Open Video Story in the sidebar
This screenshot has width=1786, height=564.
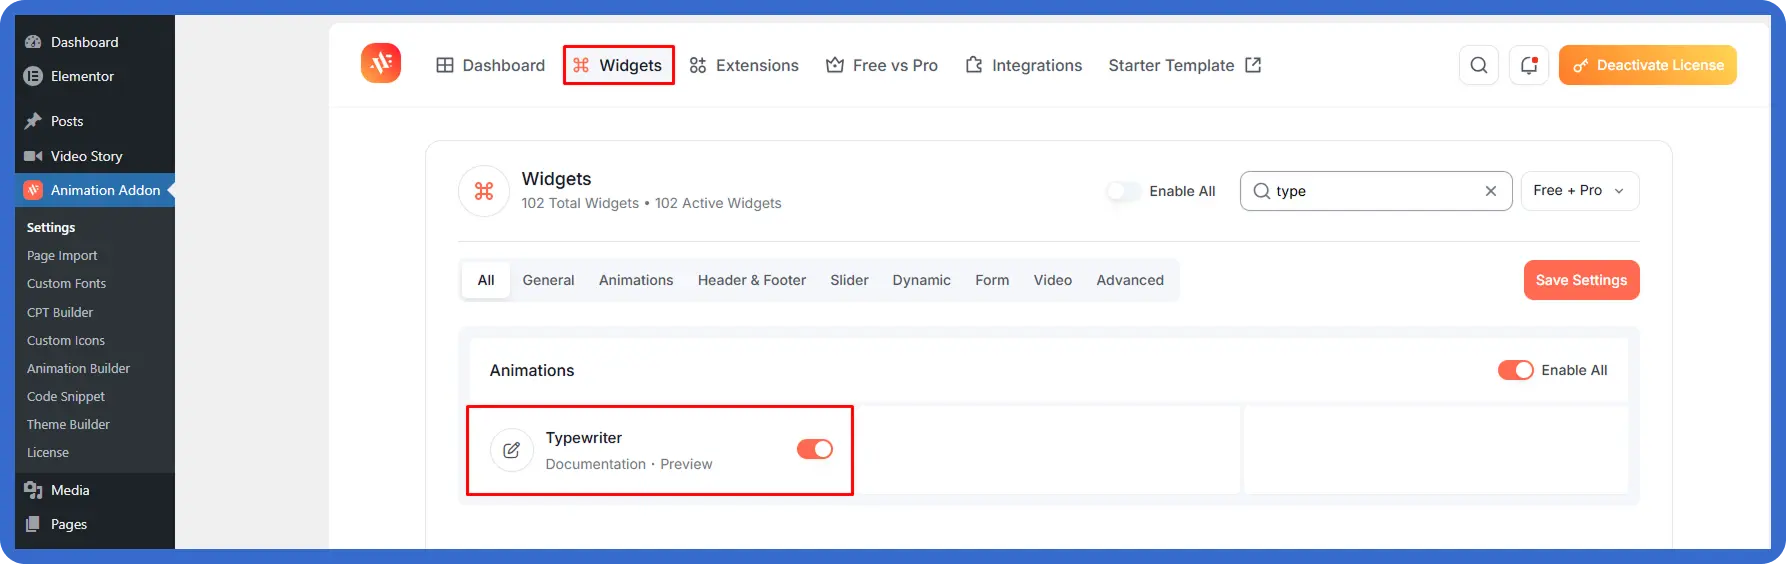coord(86,156)
